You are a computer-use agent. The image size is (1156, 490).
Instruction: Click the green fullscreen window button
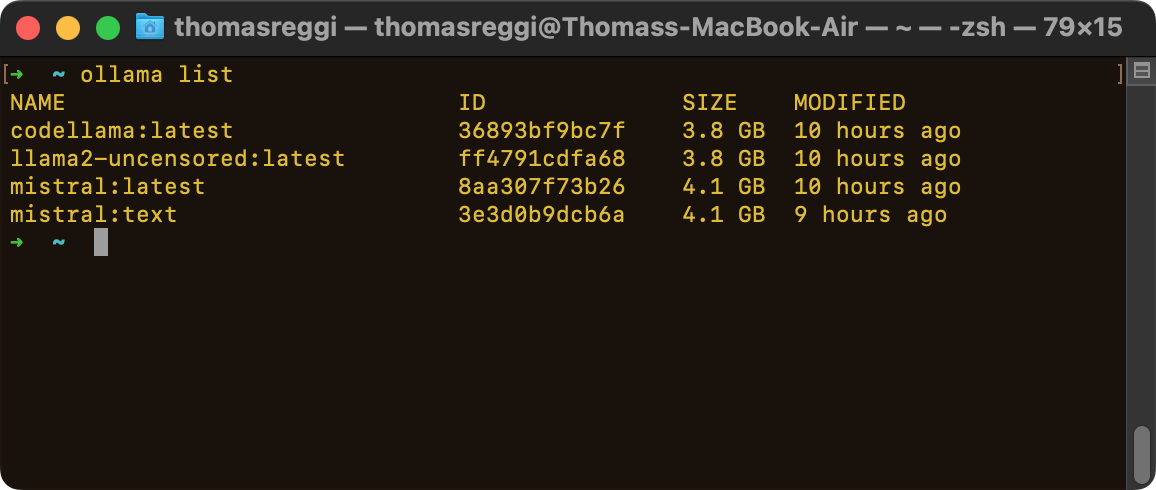[108, 28]
